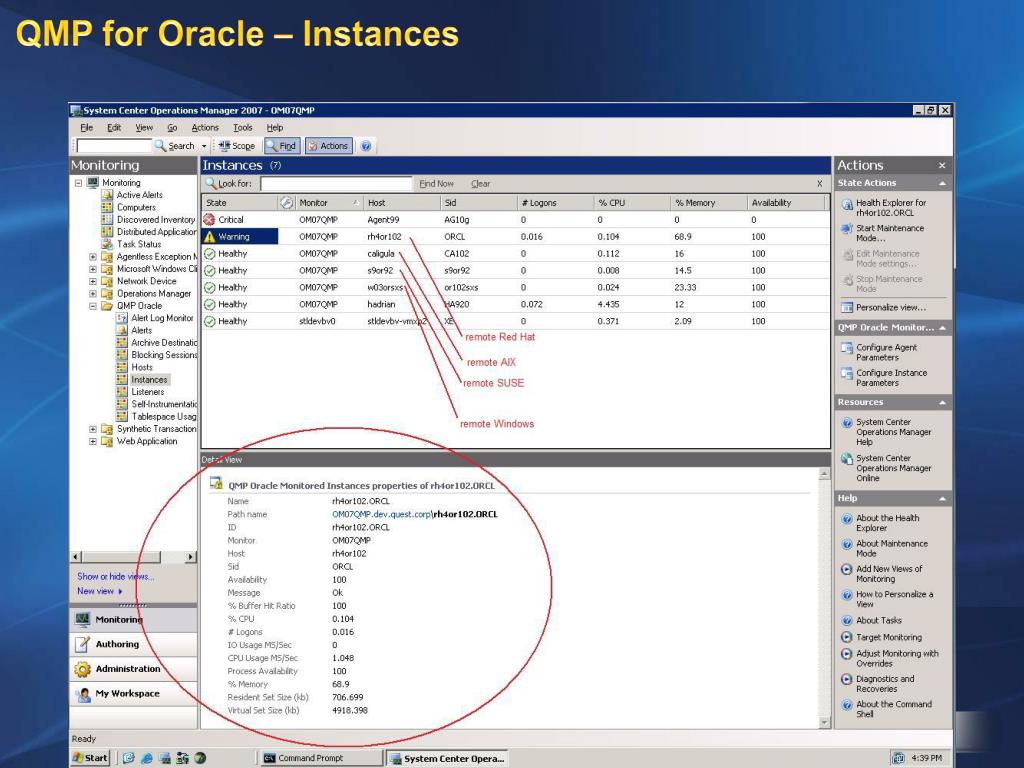Open the Edit menu
Image resolution: width=1024 pixels, height=768 pixels.
[114, 128]
